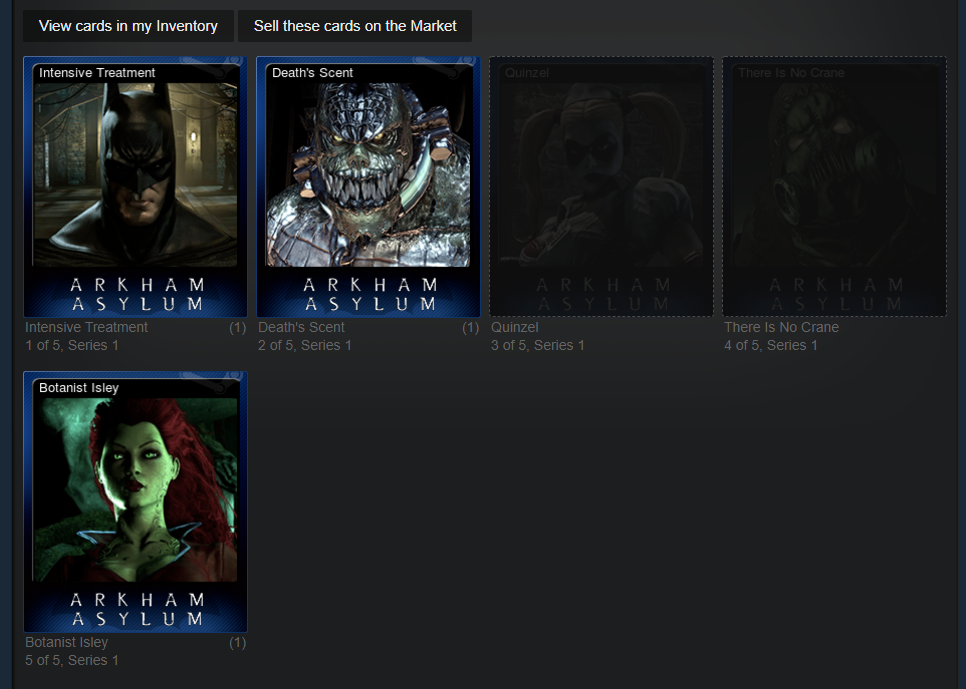Click the '5 of 5, Series 1' text
Viewport: 966px width, 689px height.
tap(72, 660)
